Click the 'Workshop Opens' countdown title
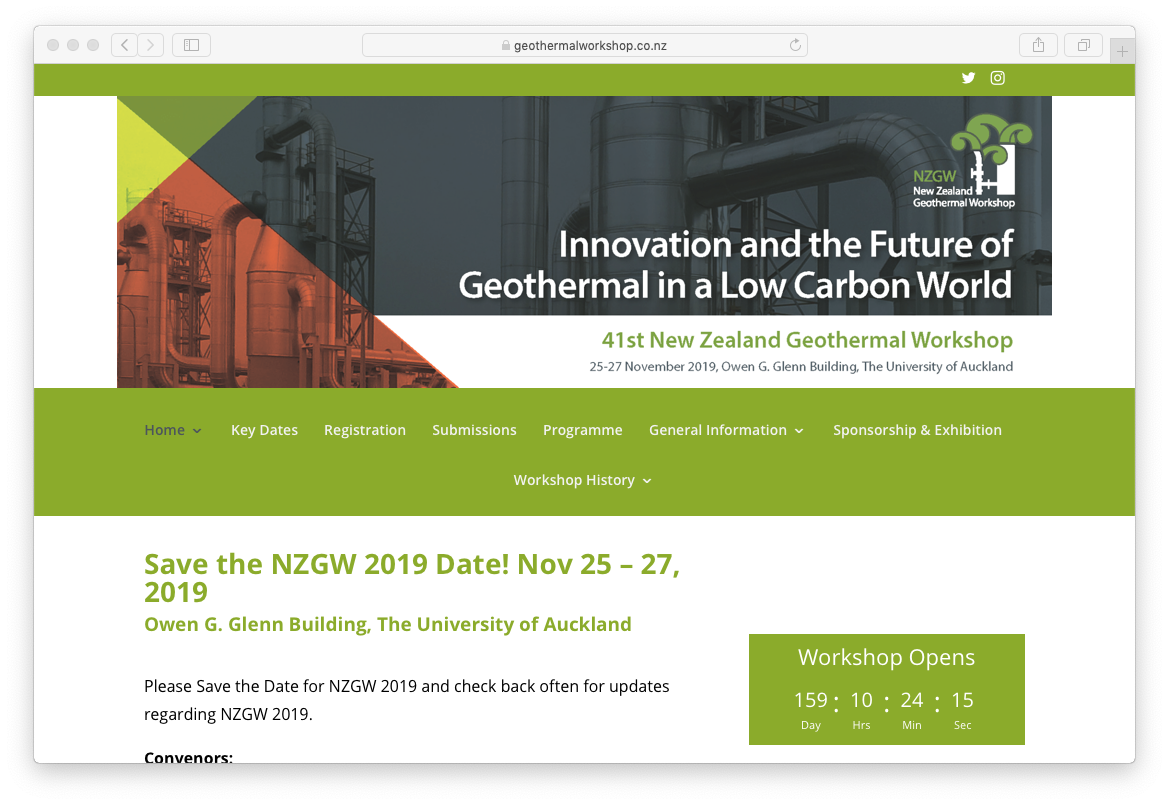 tap(886, 657)
